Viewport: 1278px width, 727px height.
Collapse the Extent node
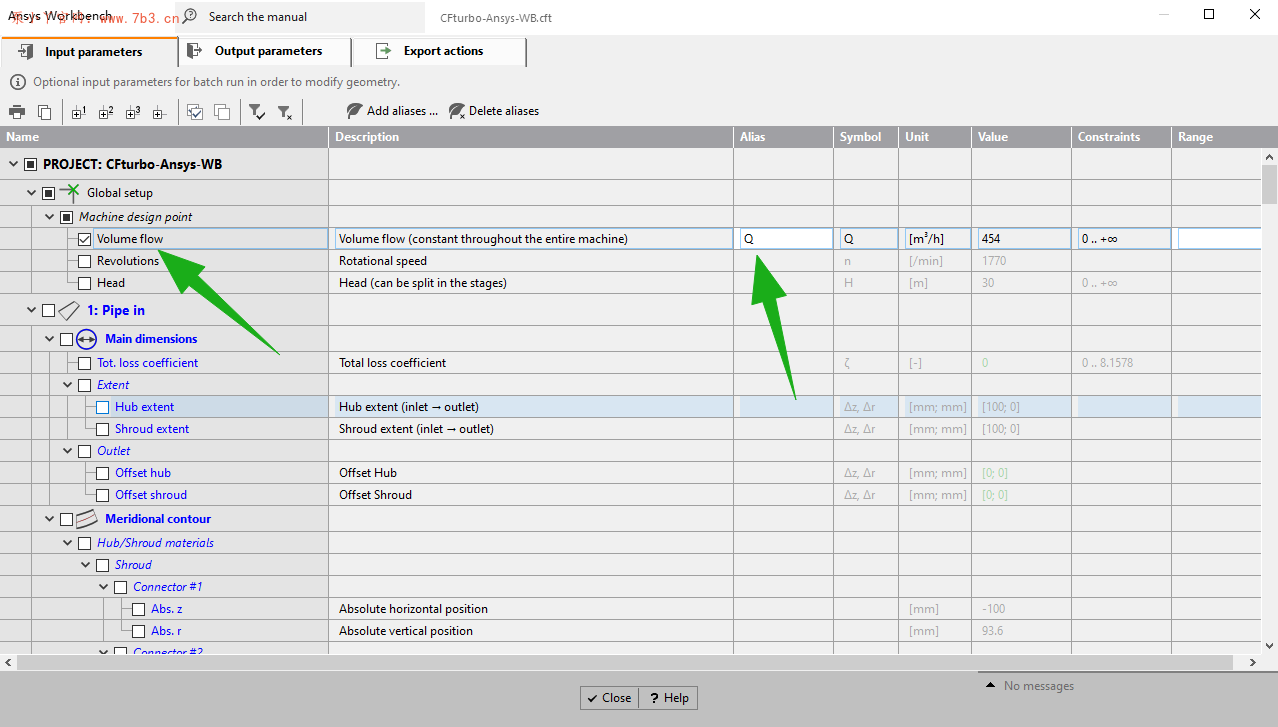[x=67, y=385]
